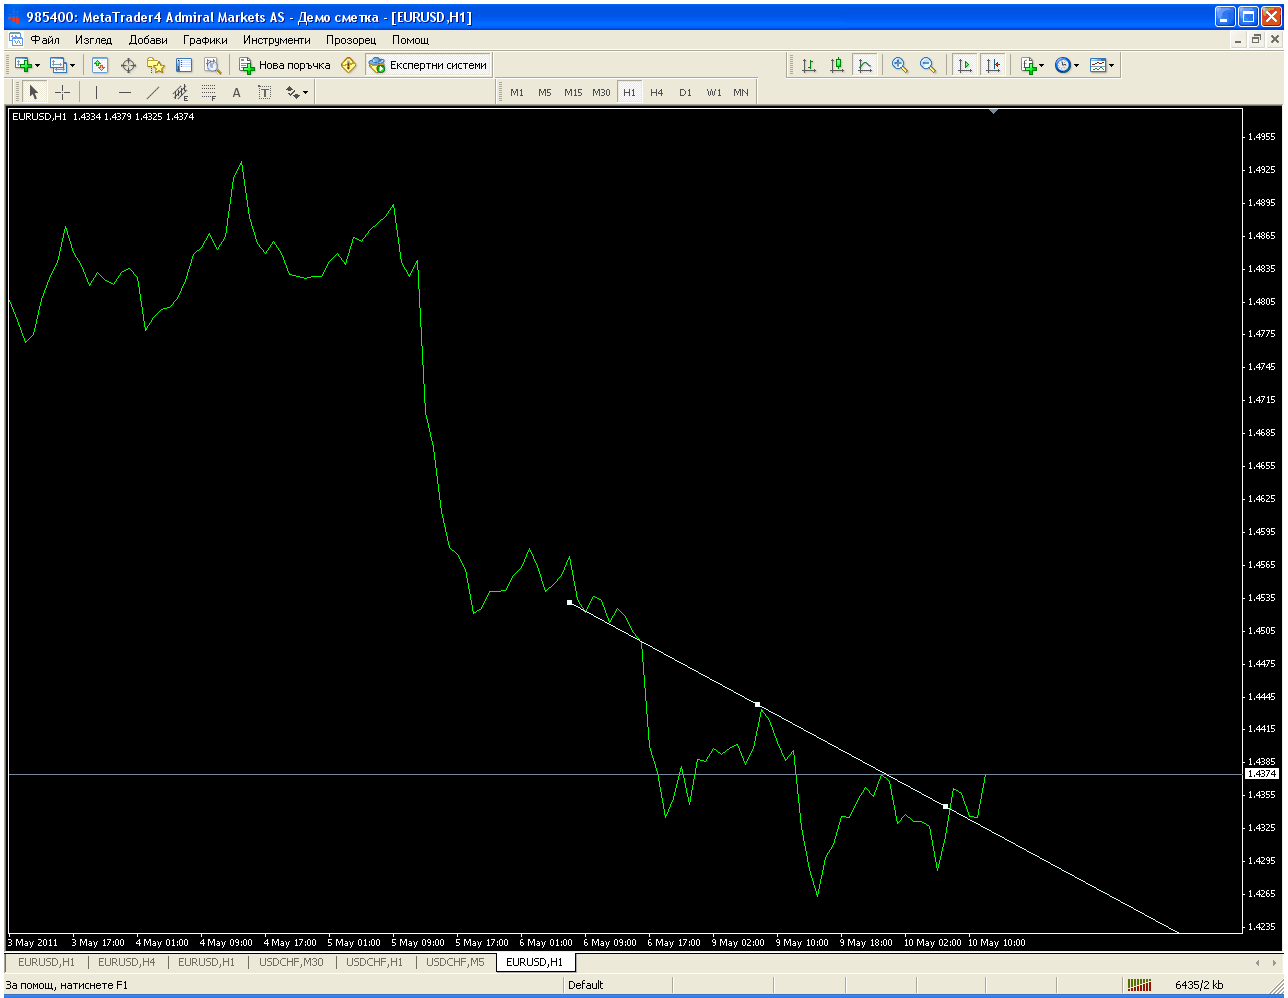Open the Terminal window icon
Viewport: 1288px width, 998px height.
[184, 65]
